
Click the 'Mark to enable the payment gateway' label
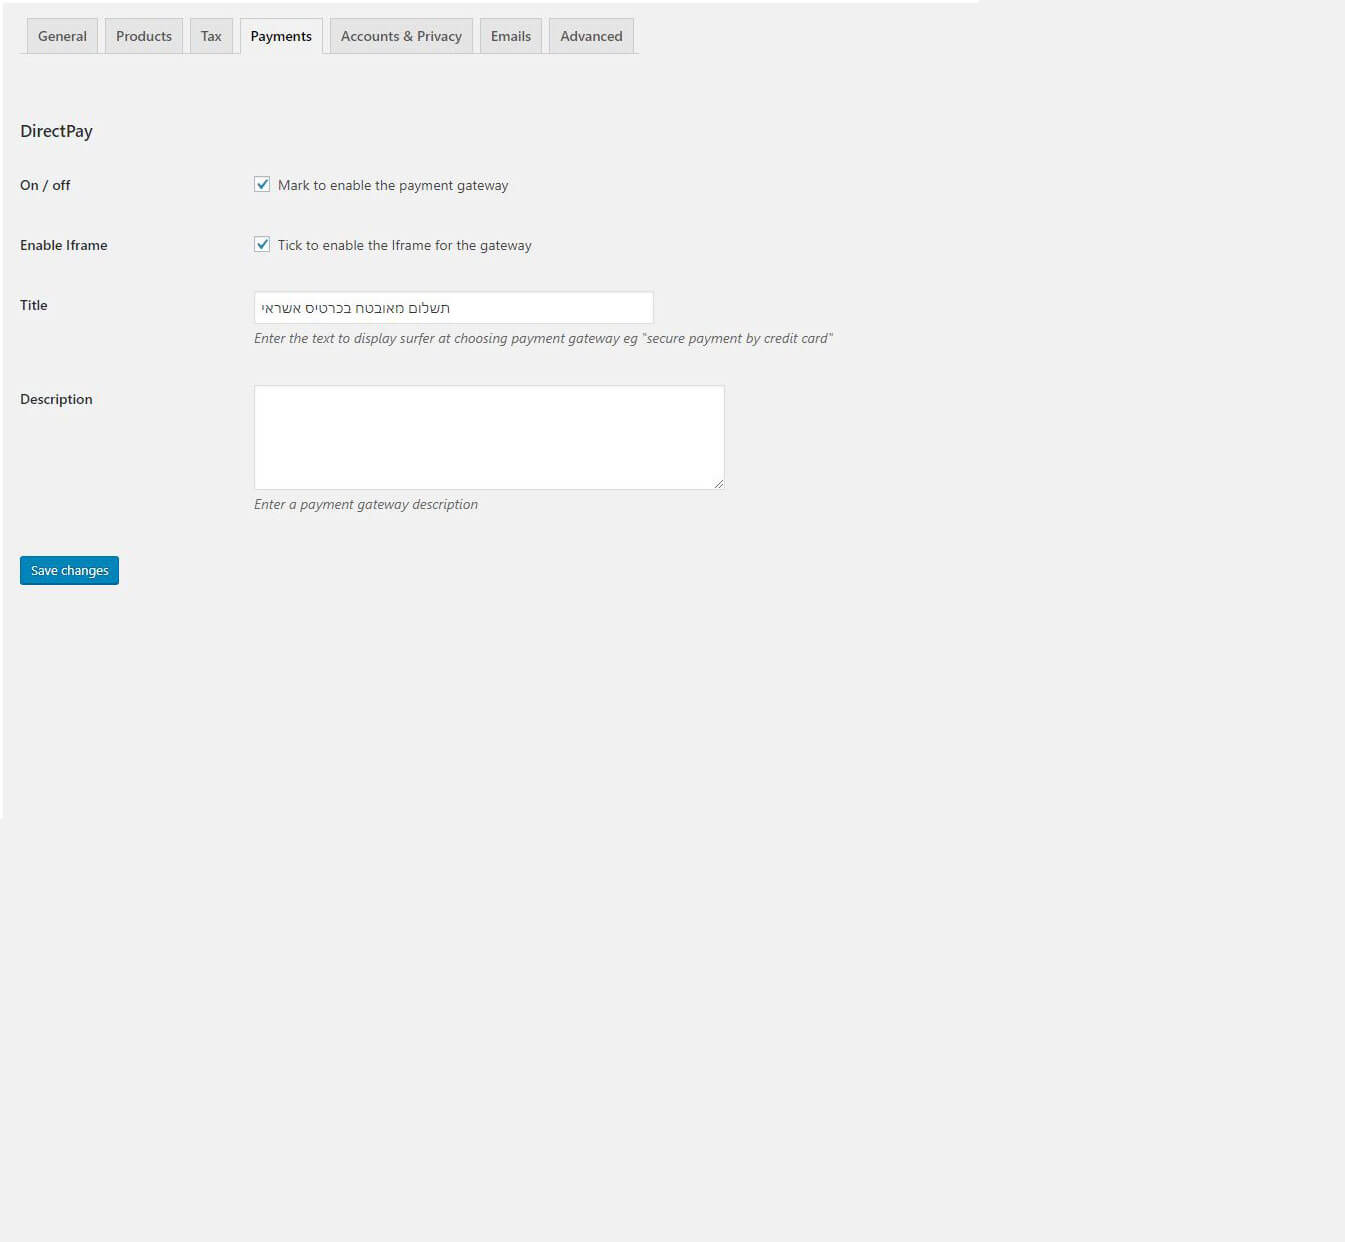point(393,185)
